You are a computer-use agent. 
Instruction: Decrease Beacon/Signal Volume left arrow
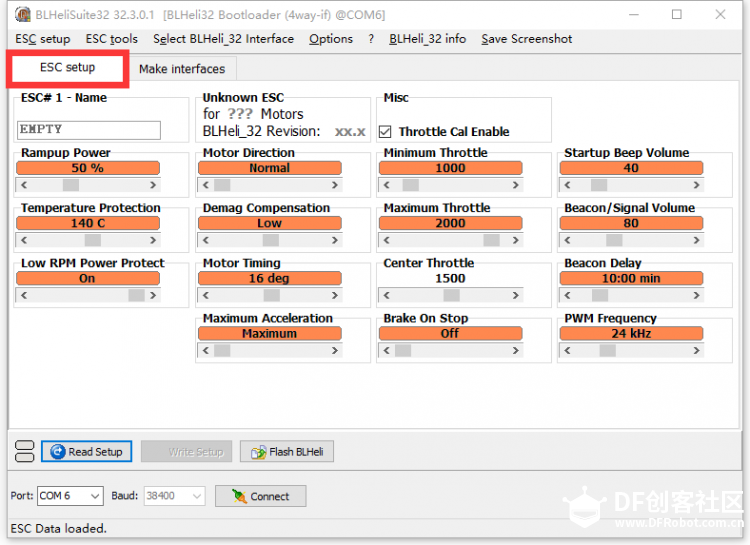coord(567,240)
